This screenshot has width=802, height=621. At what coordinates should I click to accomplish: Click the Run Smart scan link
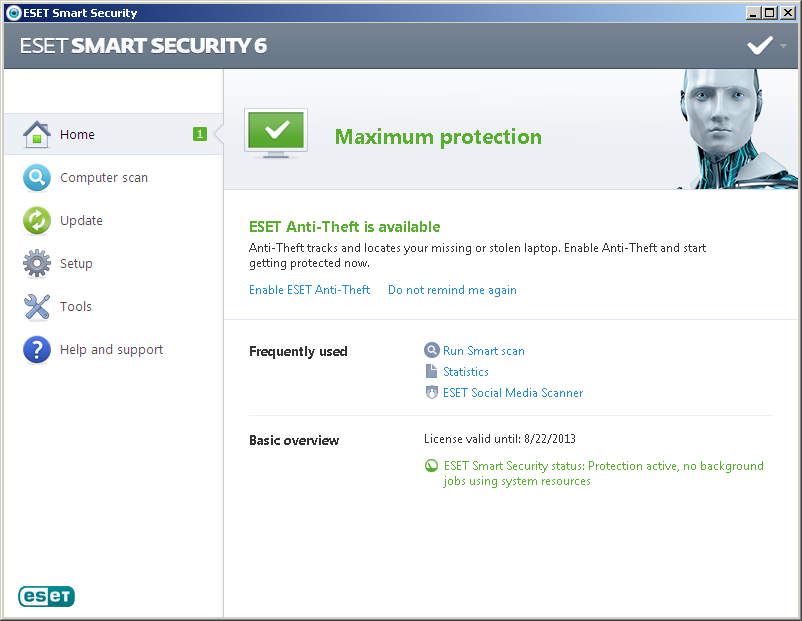coord(483,351)
